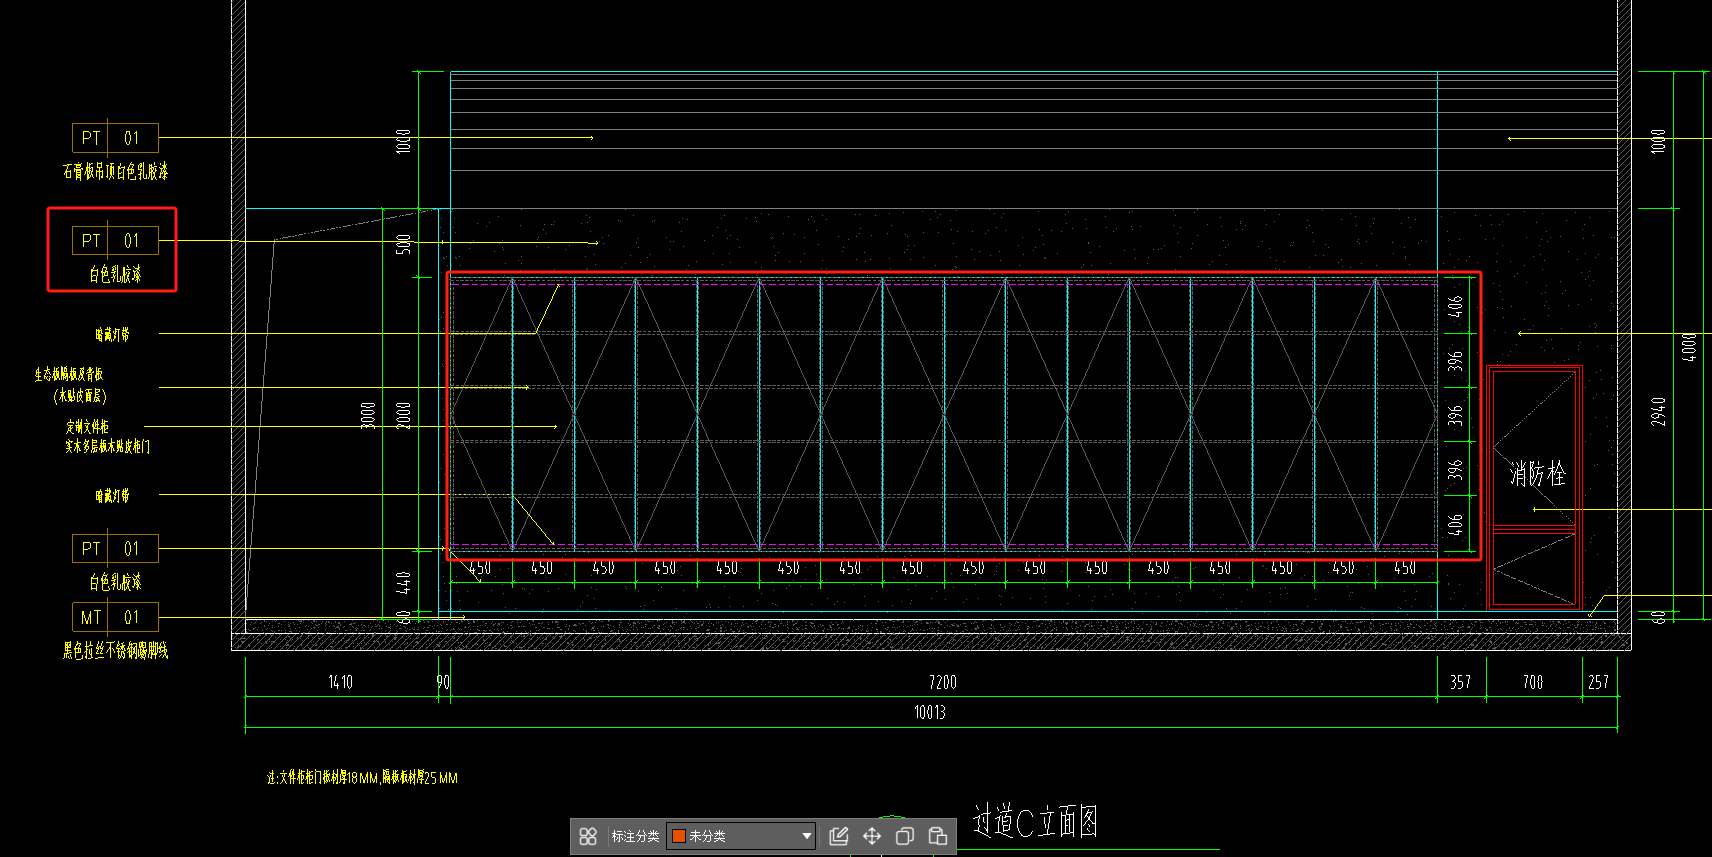Click the 定制文件柜 annotation label

pos(88,427)
